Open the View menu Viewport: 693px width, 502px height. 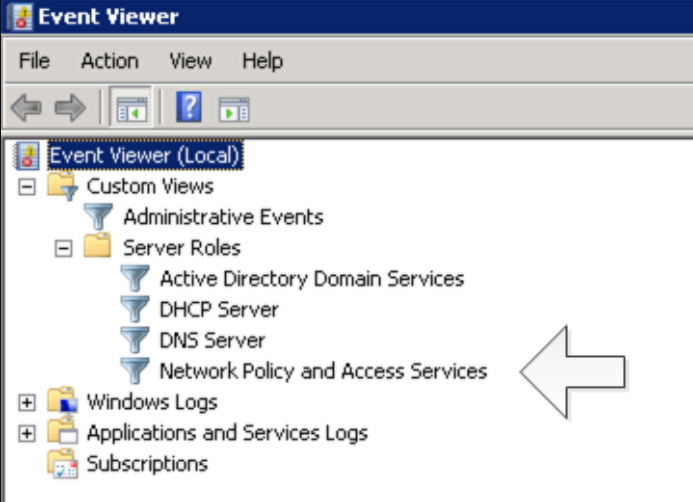(190, 61)
